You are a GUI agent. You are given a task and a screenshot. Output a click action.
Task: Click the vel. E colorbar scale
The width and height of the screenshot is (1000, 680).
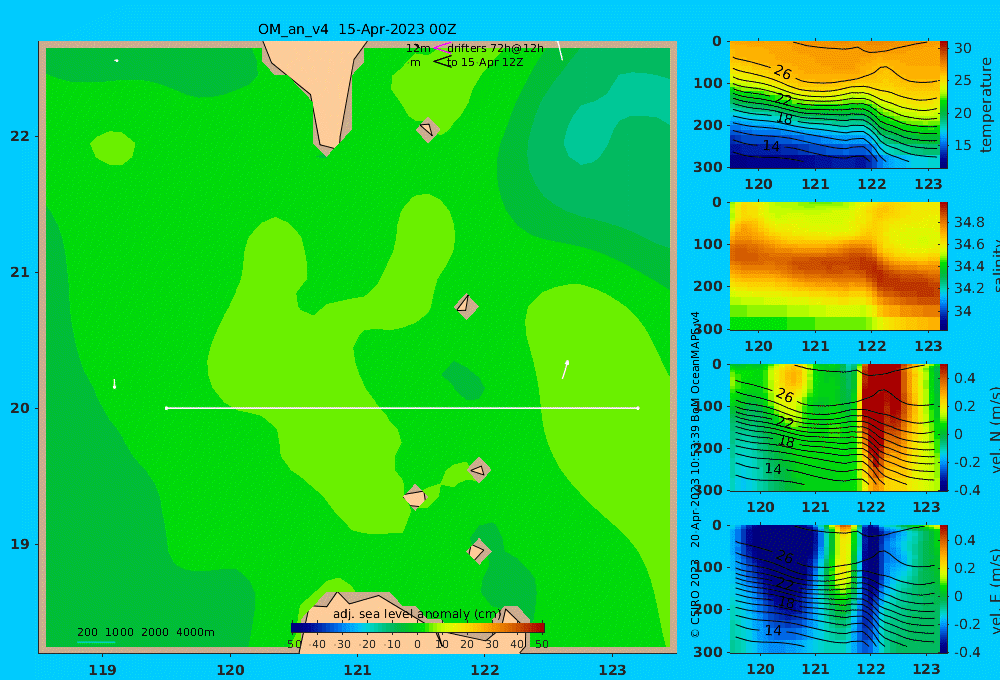(943, 589)
